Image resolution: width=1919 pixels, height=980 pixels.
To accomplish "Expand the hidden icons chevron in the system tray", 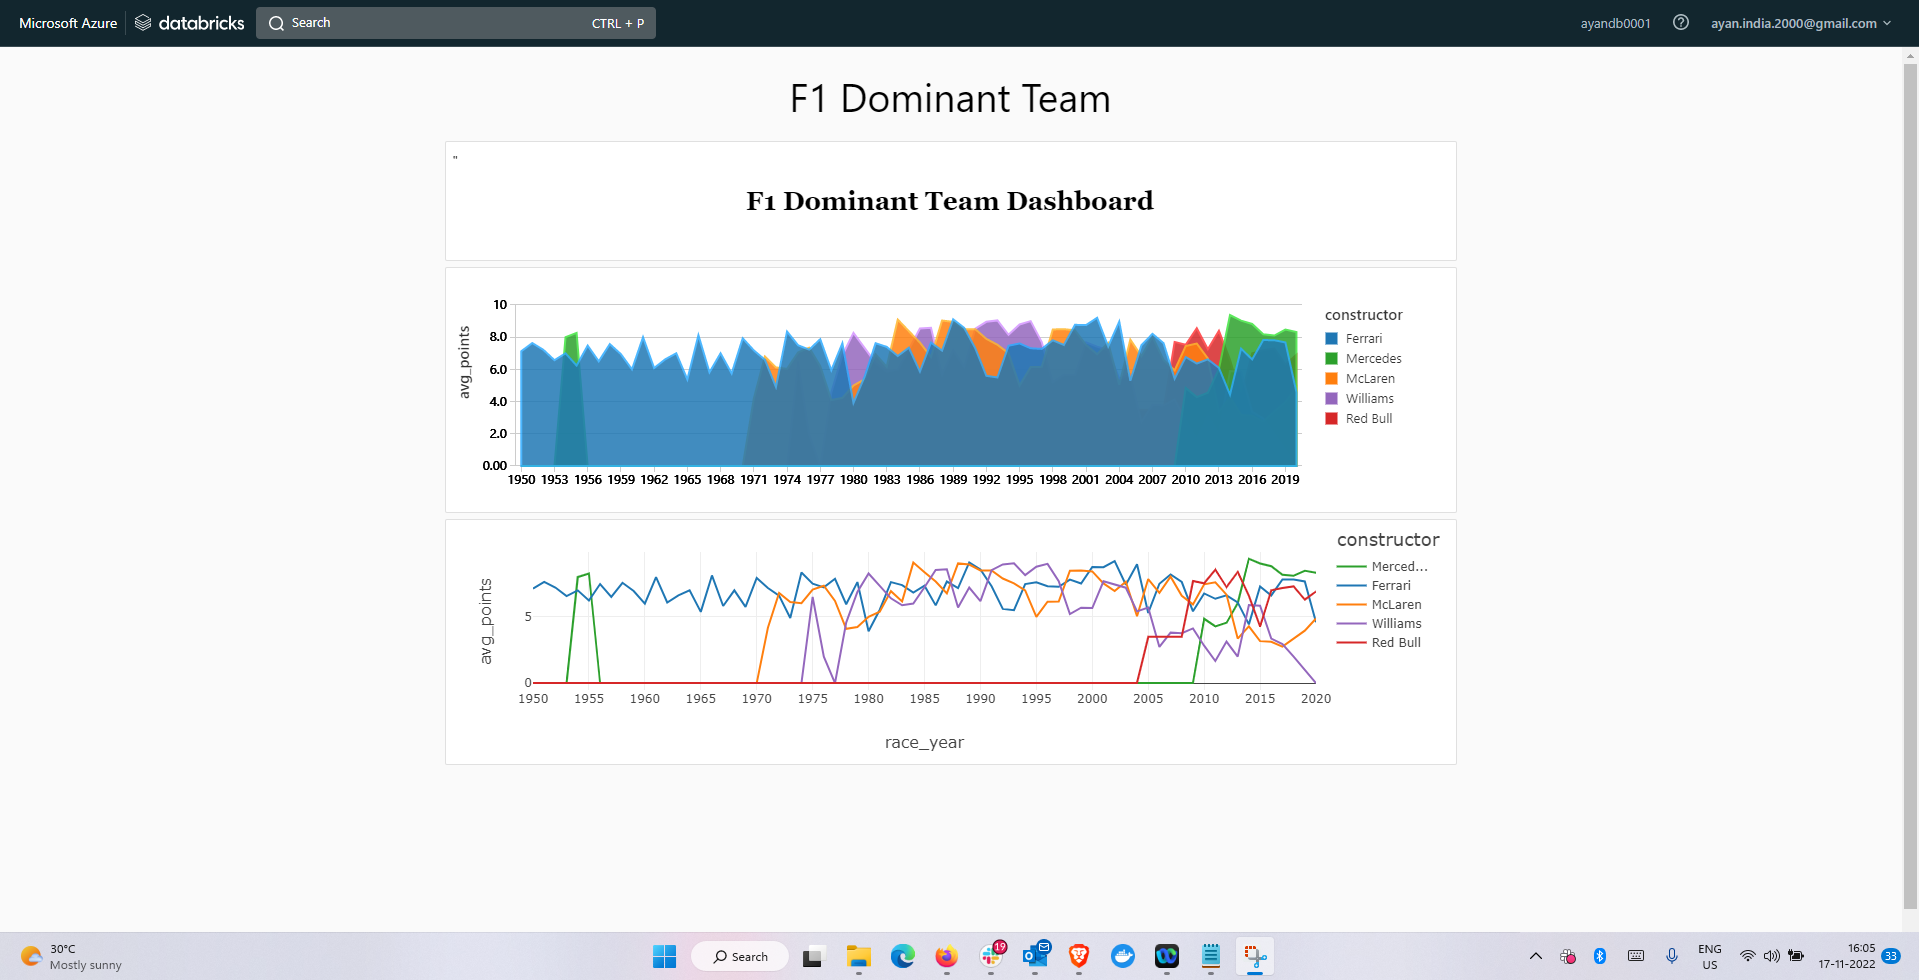I will pos(1535,957).
